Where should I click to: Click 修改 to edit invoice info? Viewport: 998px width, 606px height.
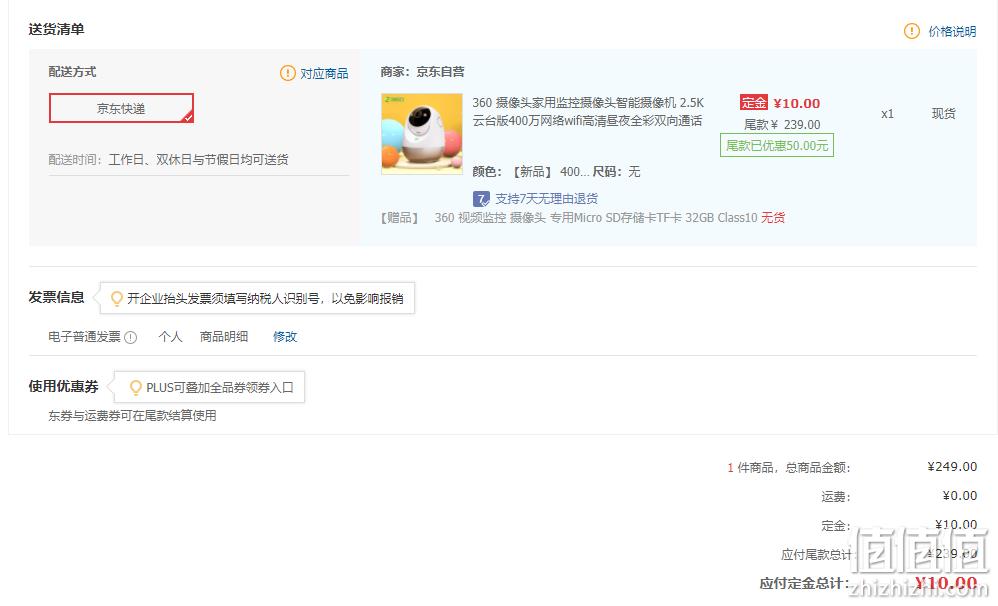click(285, 337)
